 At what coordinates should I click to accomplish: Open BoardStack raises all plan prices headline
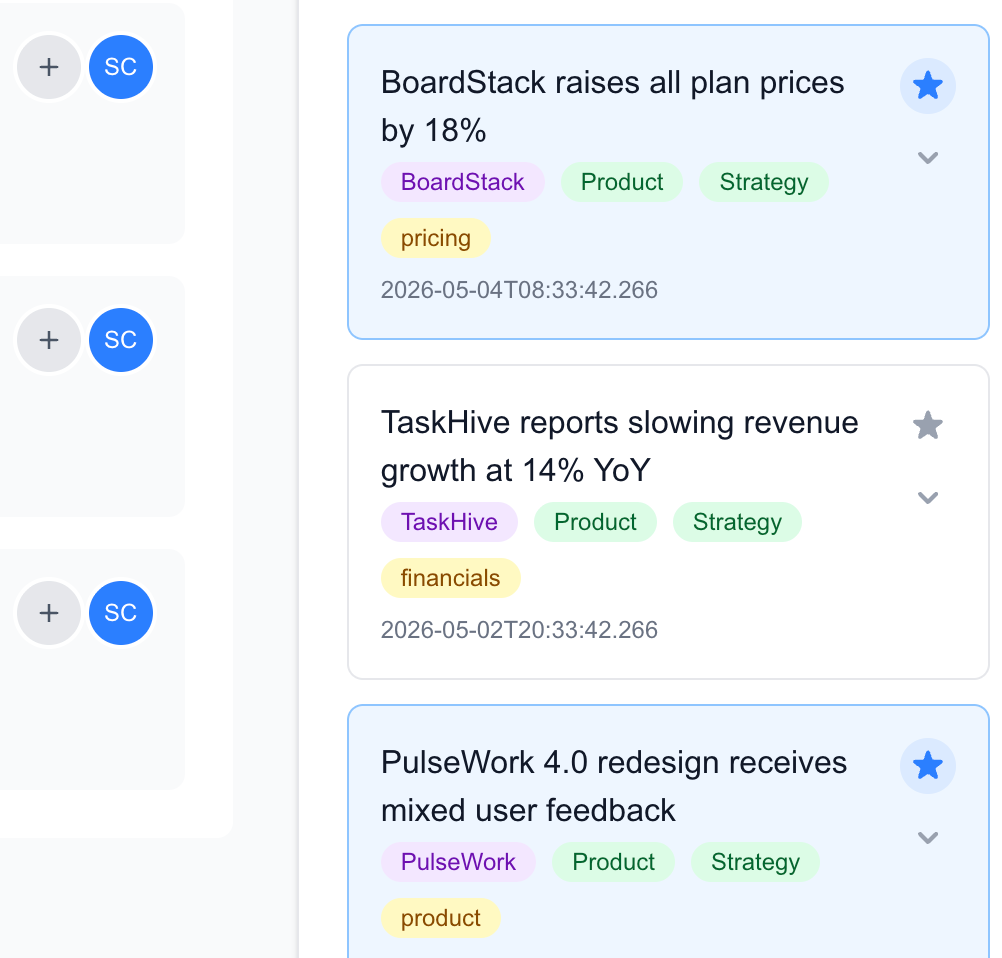click(x=612, y=106)
